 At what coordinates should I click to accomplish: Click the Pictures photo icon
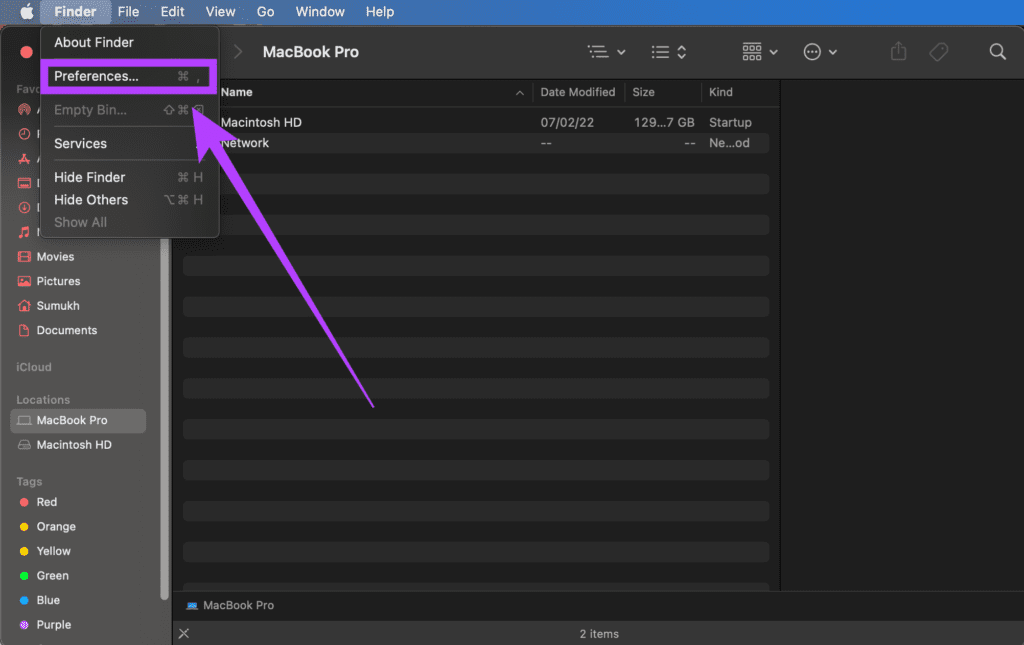click(x=24, y=281)
